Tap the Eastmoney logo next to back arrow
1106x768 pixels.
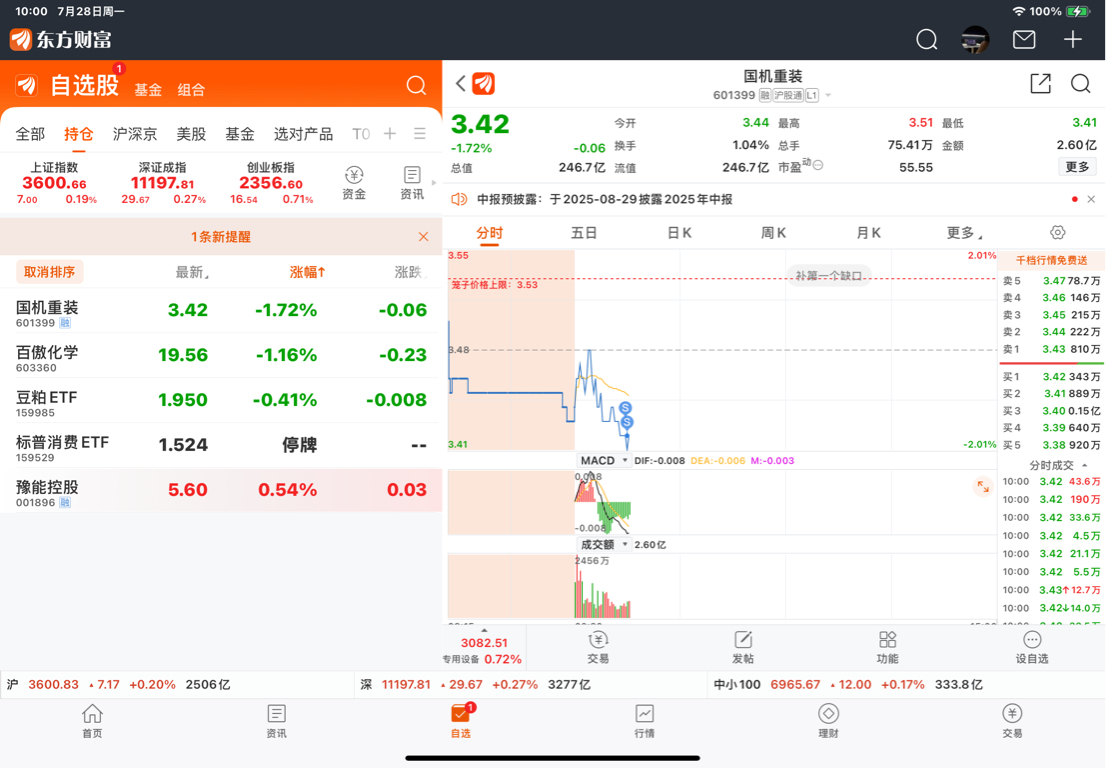[484, 83]
